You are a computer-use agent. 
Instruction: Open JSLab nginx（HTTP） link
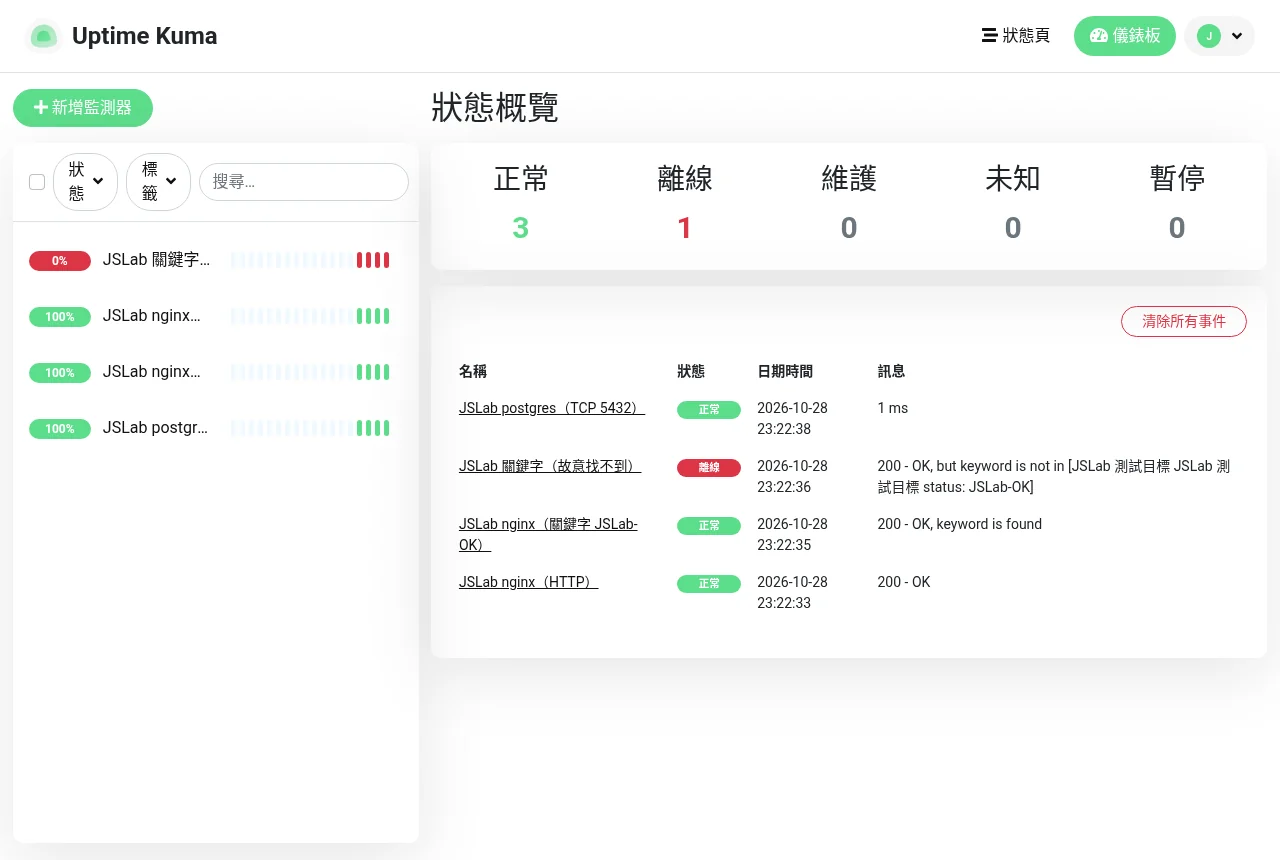(x=528, y=582)
